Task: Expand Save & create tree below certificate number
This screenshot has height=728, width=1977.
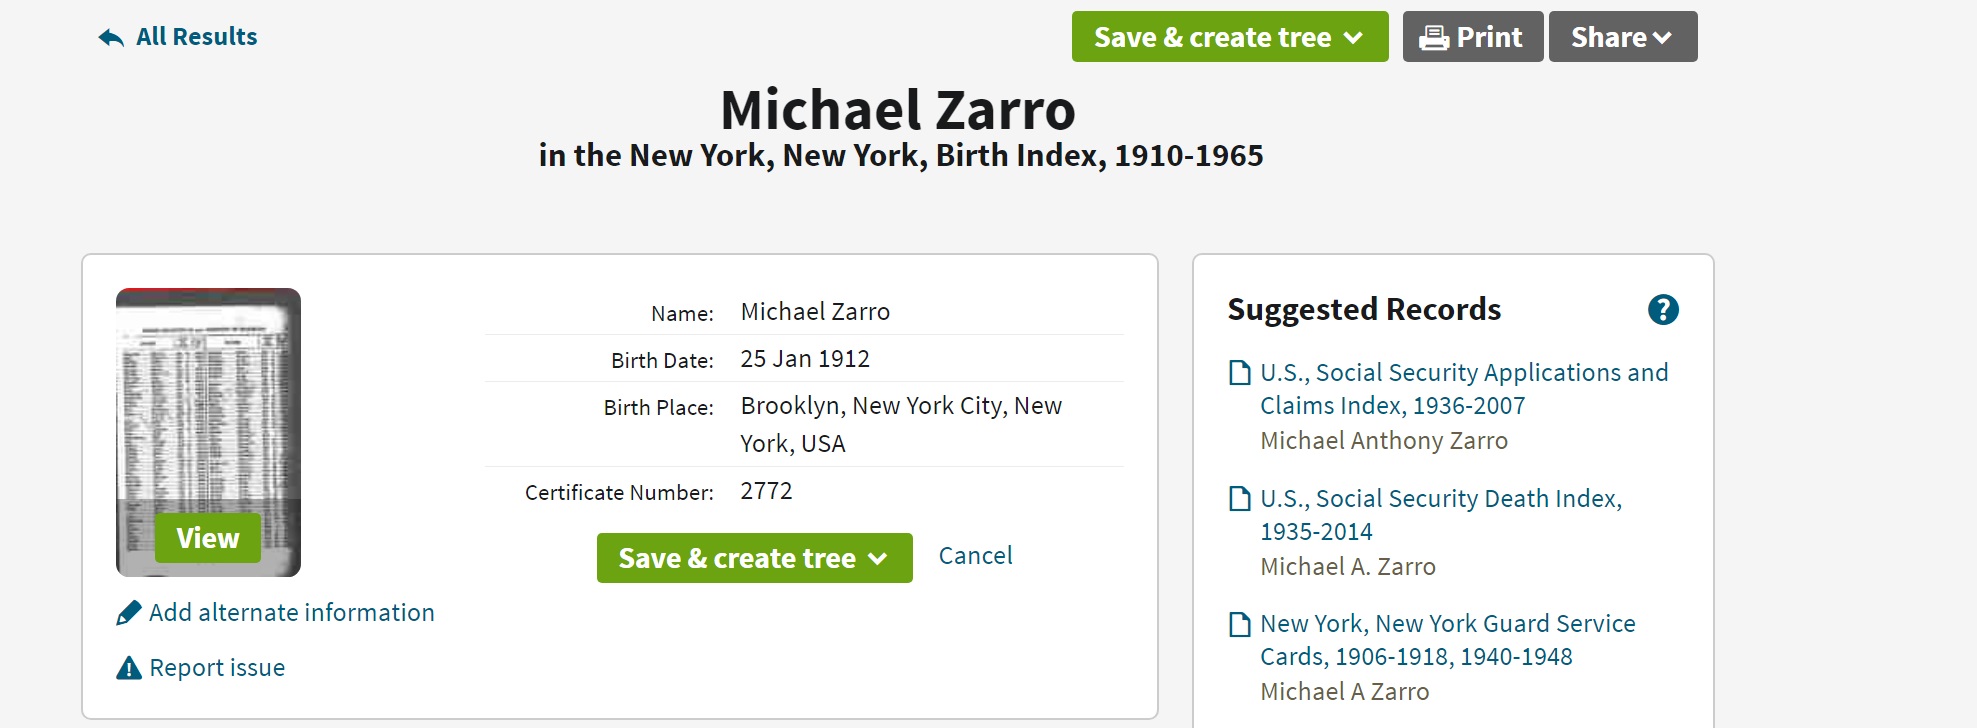Action: click(754, 558)
